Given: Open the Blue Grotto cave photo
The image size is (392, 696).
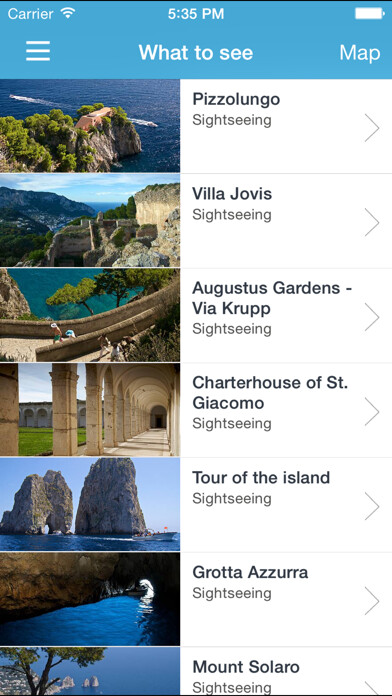Looking at the screenshot, I should click(x=90, y=599).
